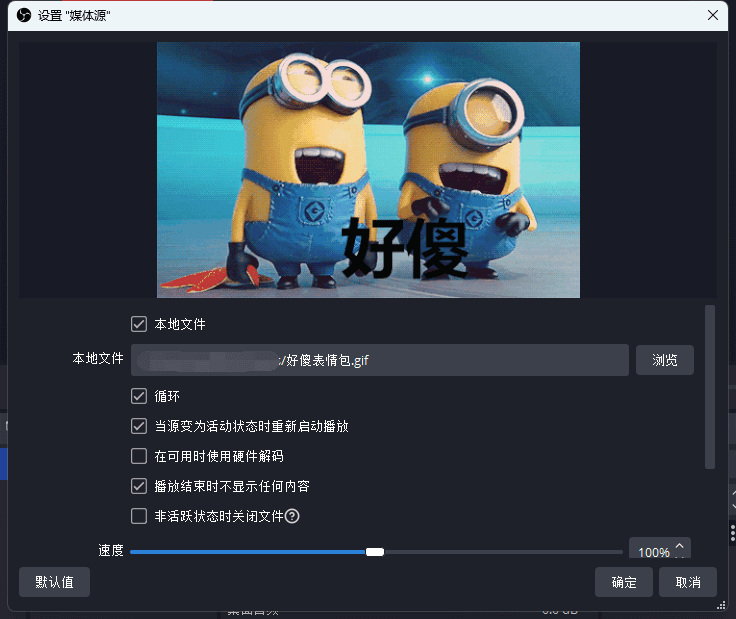Click the 浏览 browse button
Screen dimensions: 736x619
tap(665, 360)
